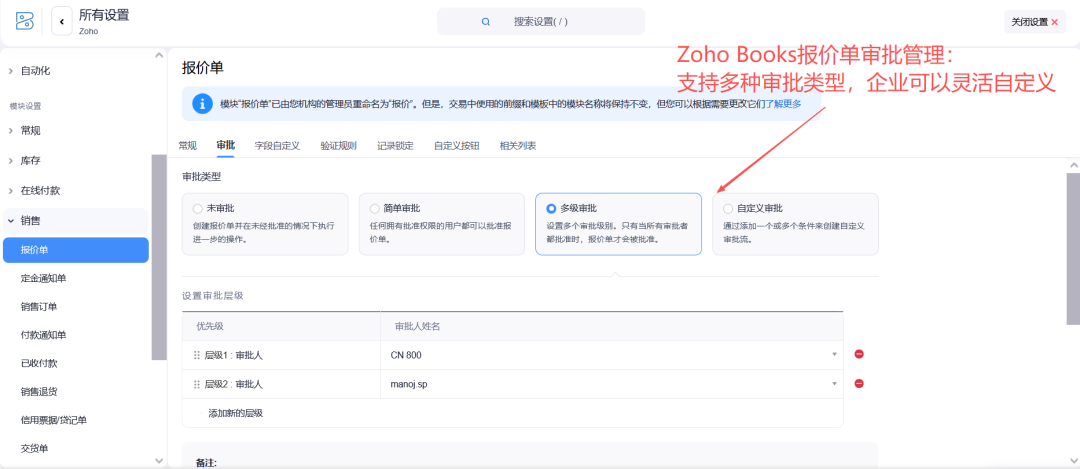Open the 自定义按钮 tab
The image size is (1080, 469).
click(x=457, y=145)
